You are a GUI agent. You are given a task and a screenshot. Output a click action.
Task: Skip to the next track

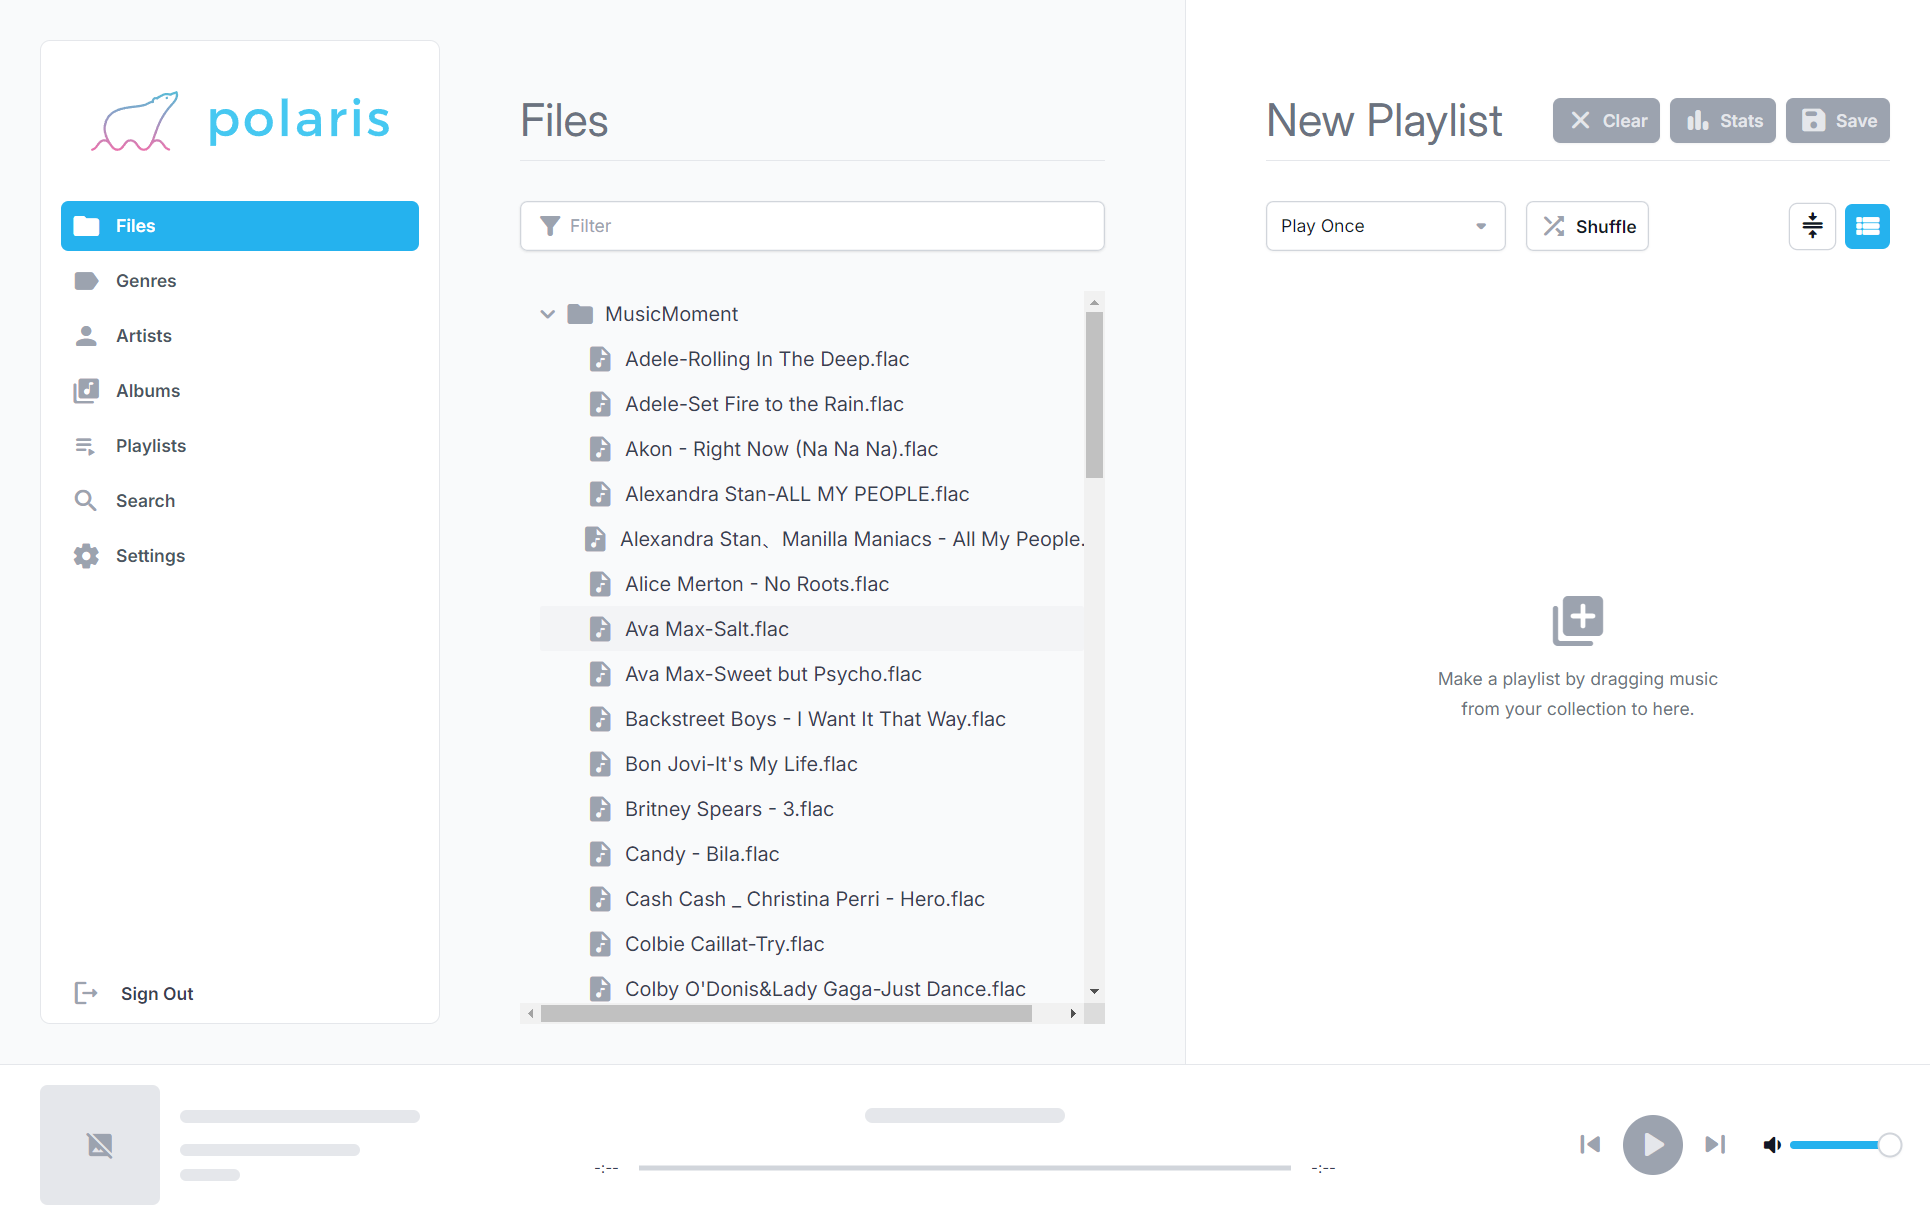pos(1715,1144)
